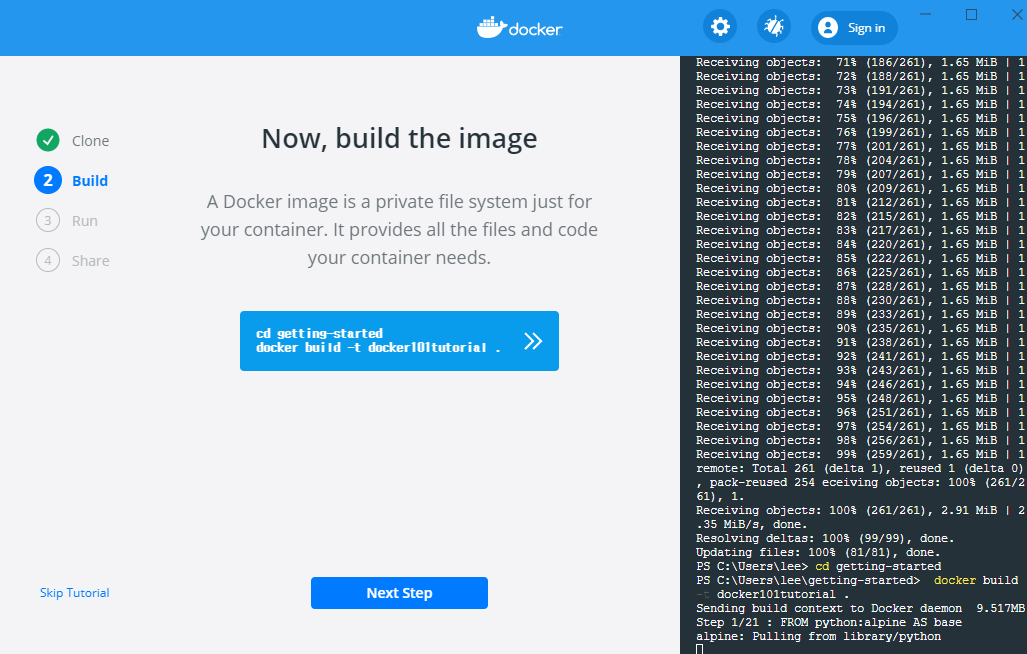Click 'Resolving deltas: 100% (99/99), done.' line
The height and width of the screenshot is (654, 1027).
pyautogui.click(x=825, y=538)
